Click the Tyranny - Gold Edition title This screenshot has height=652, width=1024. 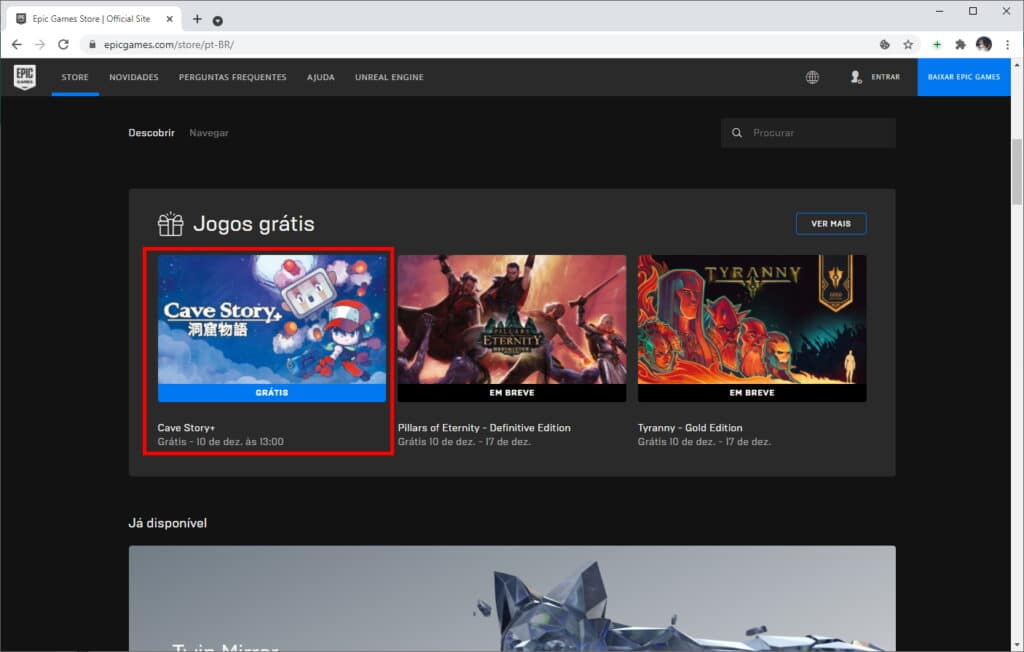click(x=690, y=428)
